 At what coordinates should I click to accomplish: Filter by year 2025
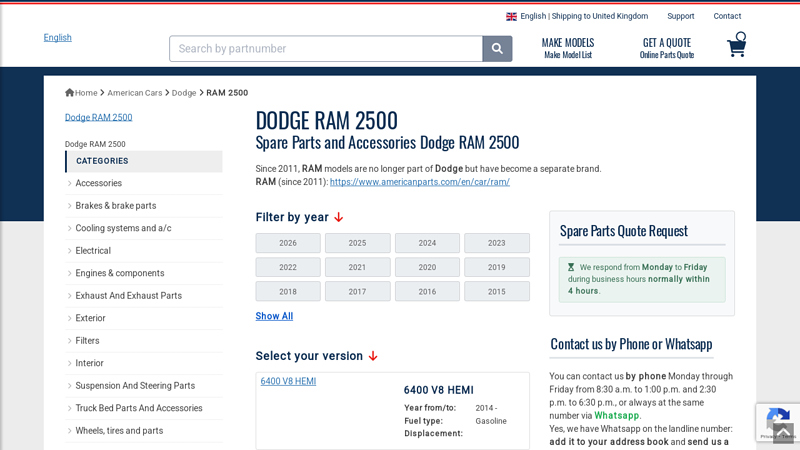click(357, 243)
